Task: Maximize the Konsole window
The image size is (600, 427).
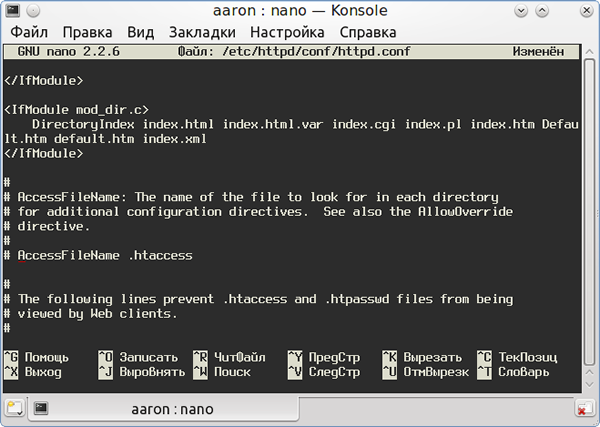Action: click(x=542, y=11)
